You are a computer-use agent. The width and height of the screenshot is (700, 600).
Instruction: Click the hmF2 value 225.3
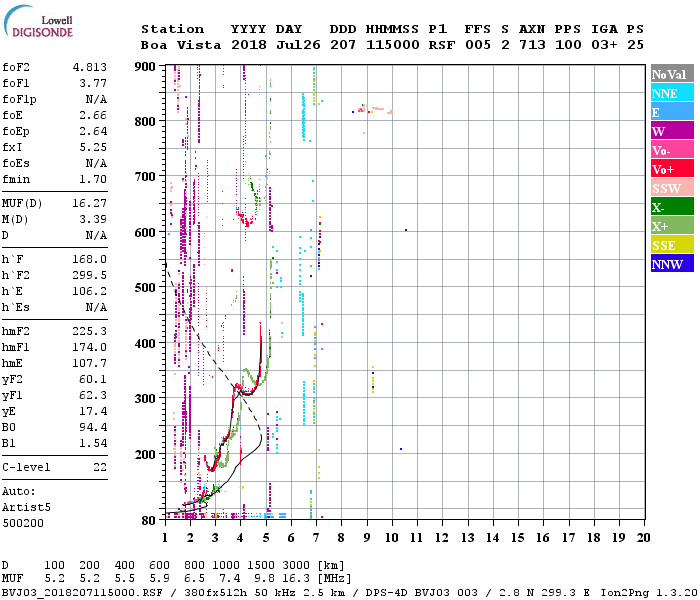[x=90, y=331]
